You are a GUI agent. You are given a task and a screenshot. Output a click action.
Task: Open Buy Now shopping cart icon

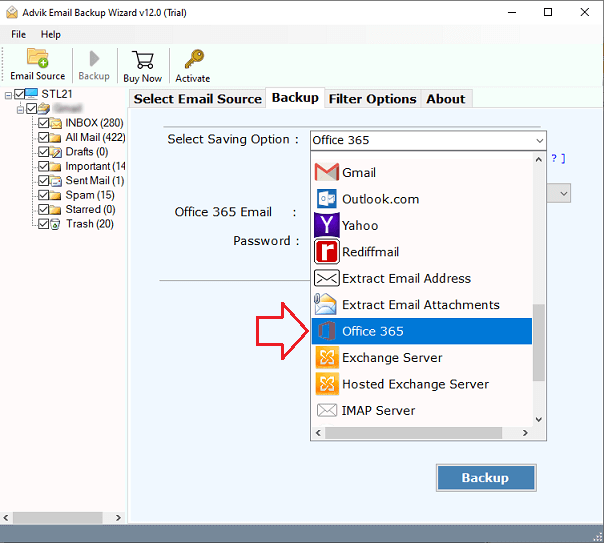(x=143, y=60)
